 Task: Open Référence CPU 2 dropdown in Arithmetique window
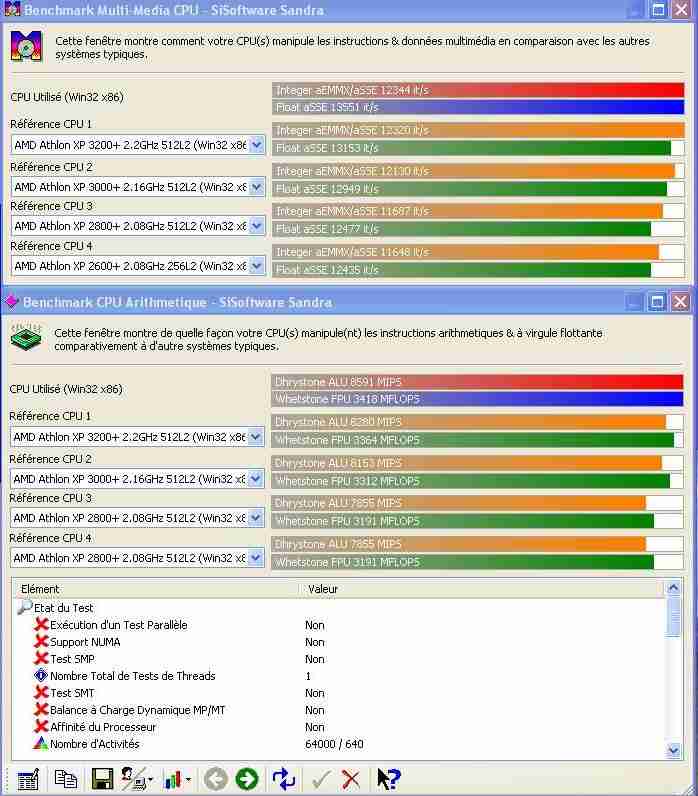(256, 479)
